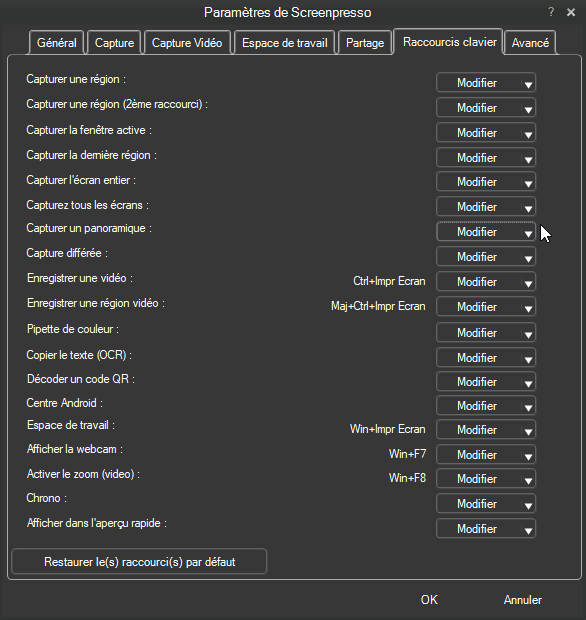Click the 'Capture différée :' label
The height and width of the screenshot is (620, 586).
click(x=67, y=253)
